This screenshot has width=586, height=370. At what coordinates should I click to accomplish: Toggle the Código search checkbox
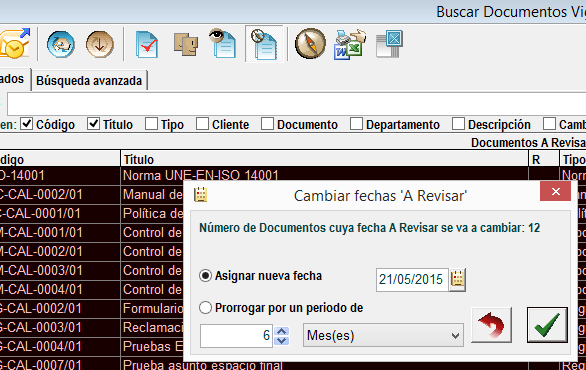pos(27,124)
